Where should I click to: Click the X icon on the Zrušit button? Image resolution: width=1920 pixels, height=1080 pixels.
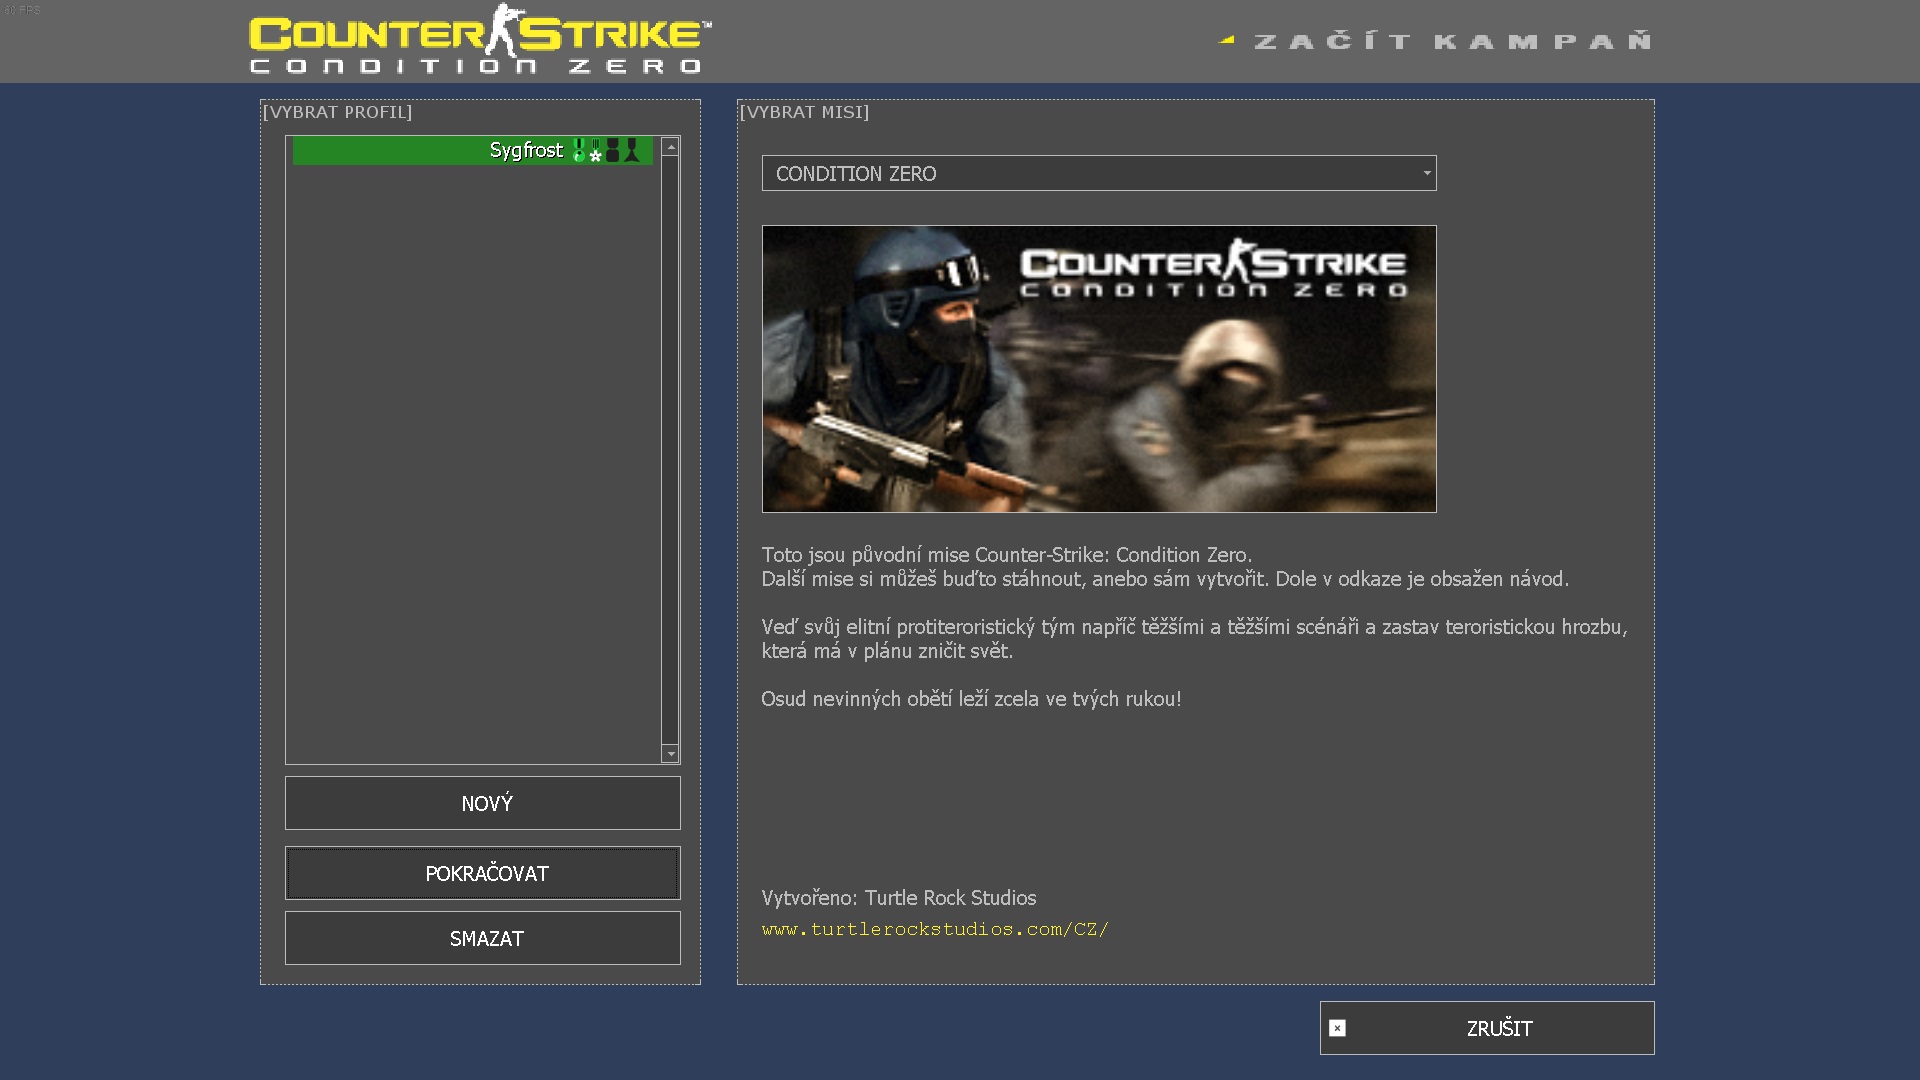click(1337, 1028)
